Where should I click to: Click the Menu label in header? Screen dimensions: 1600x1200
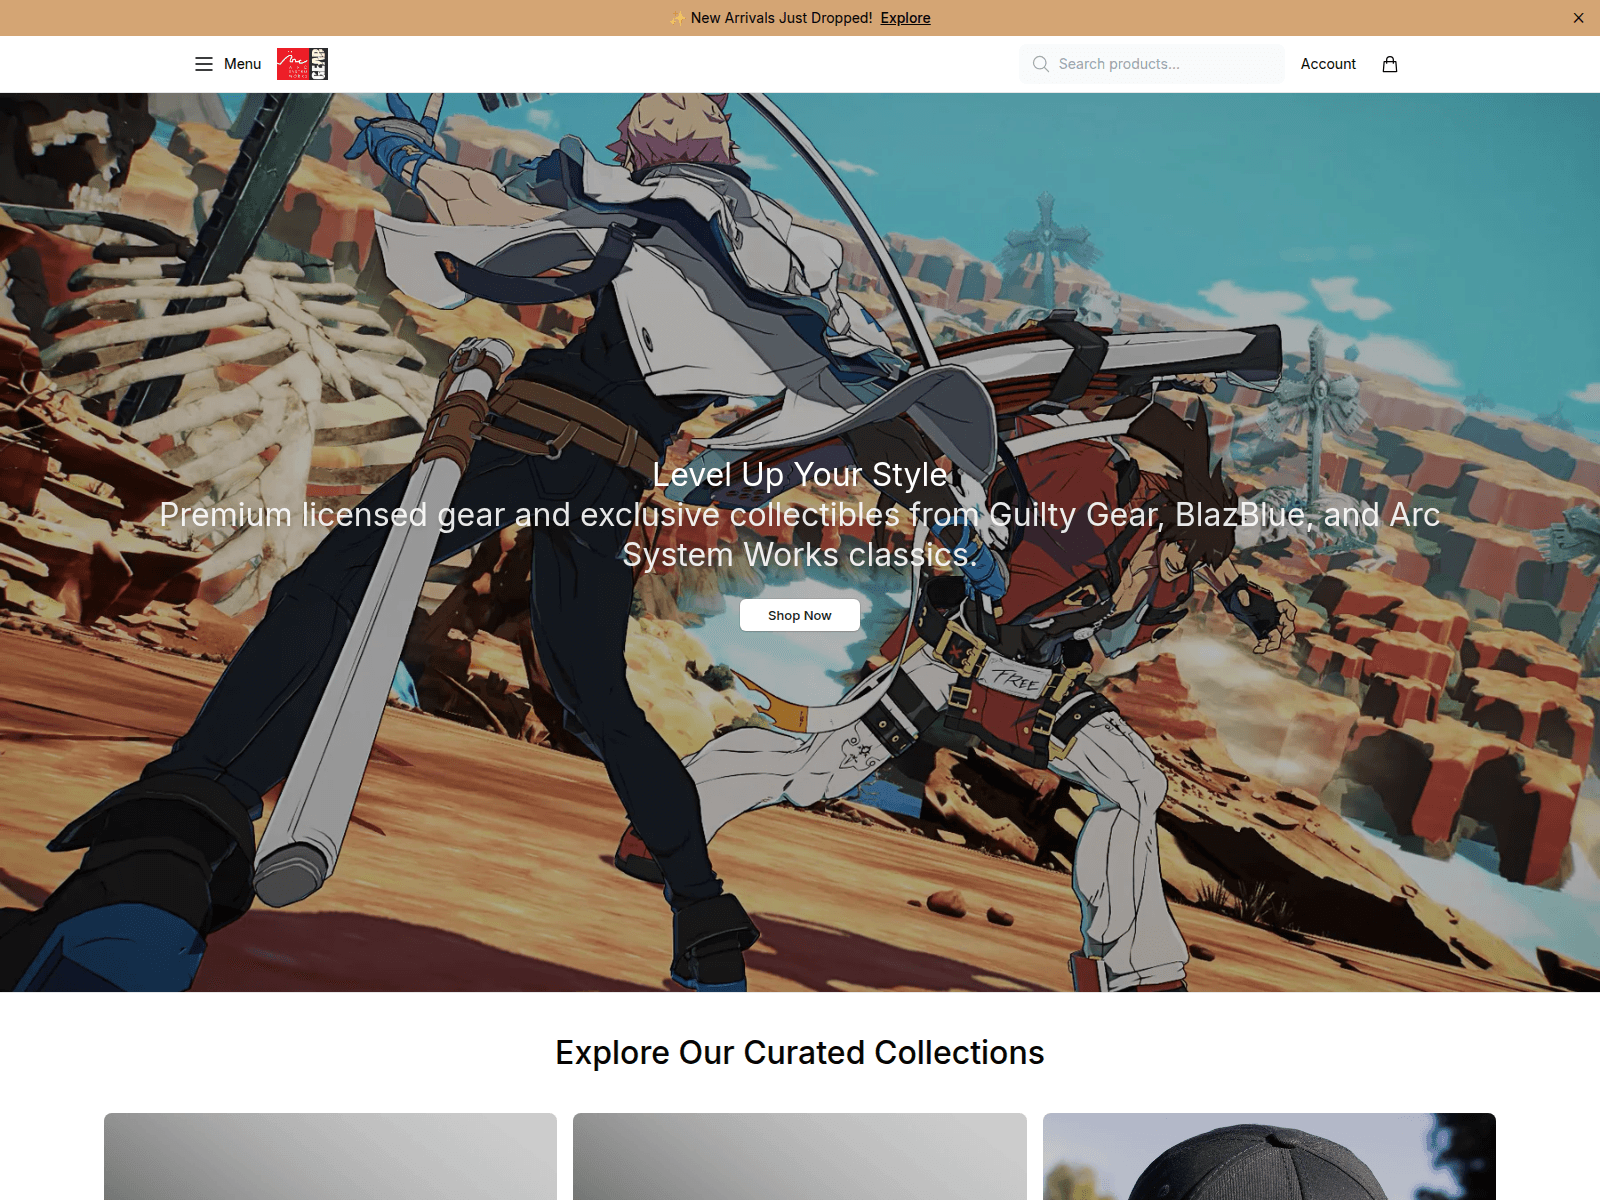(x=242, y=64)
